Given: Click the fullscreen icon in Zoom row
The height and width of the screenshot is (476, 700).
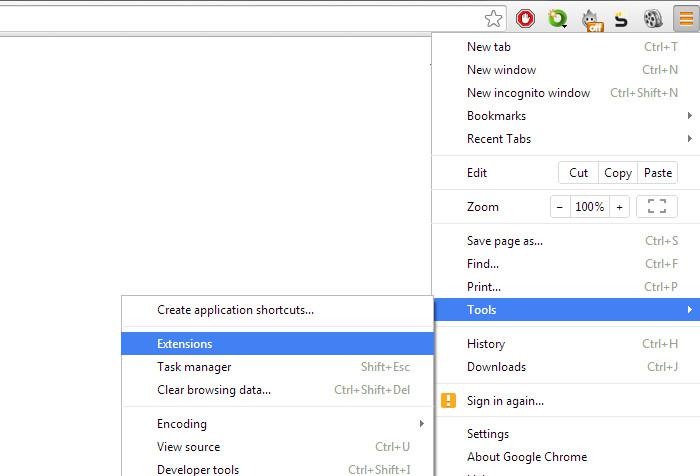Looking at the screenshot, I should pos(657,207).
